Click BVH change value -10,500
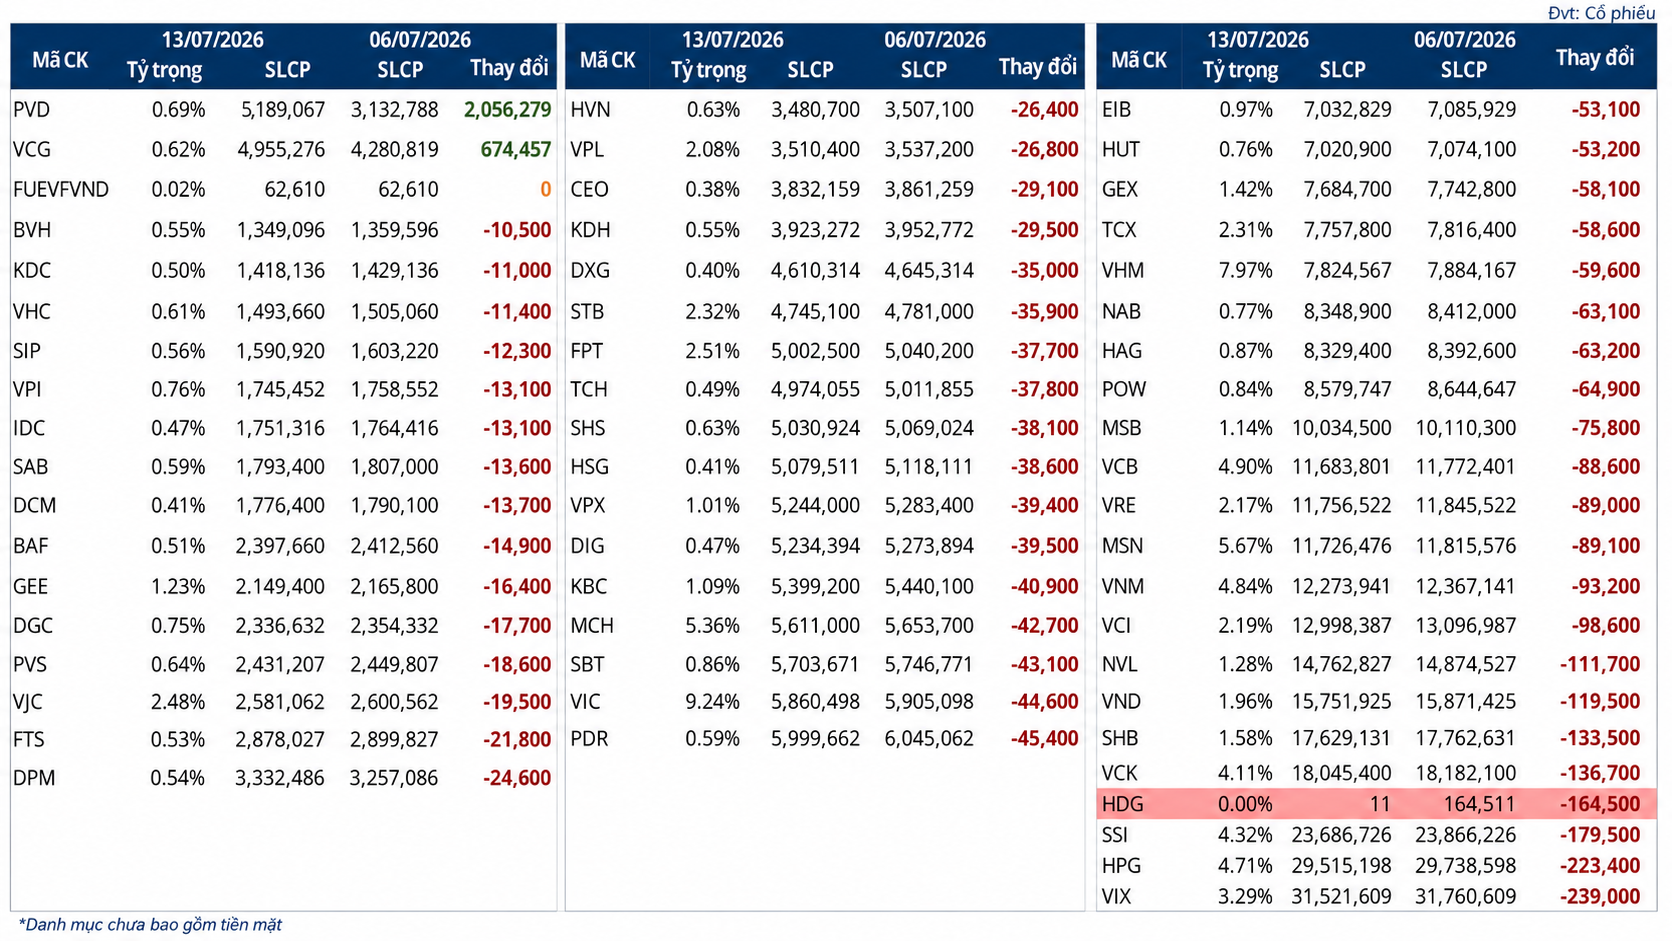 click(x=517, y=230)
